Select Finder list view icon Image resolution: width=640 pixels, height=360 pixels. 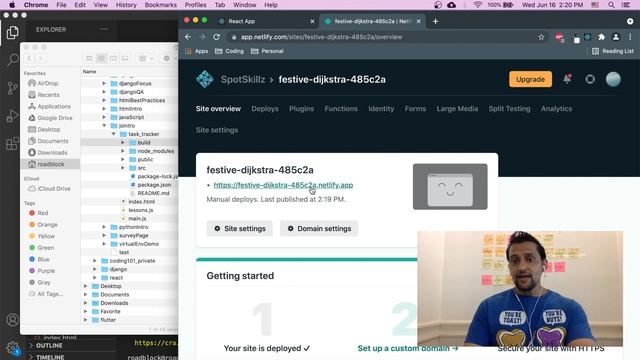[101, 58]
